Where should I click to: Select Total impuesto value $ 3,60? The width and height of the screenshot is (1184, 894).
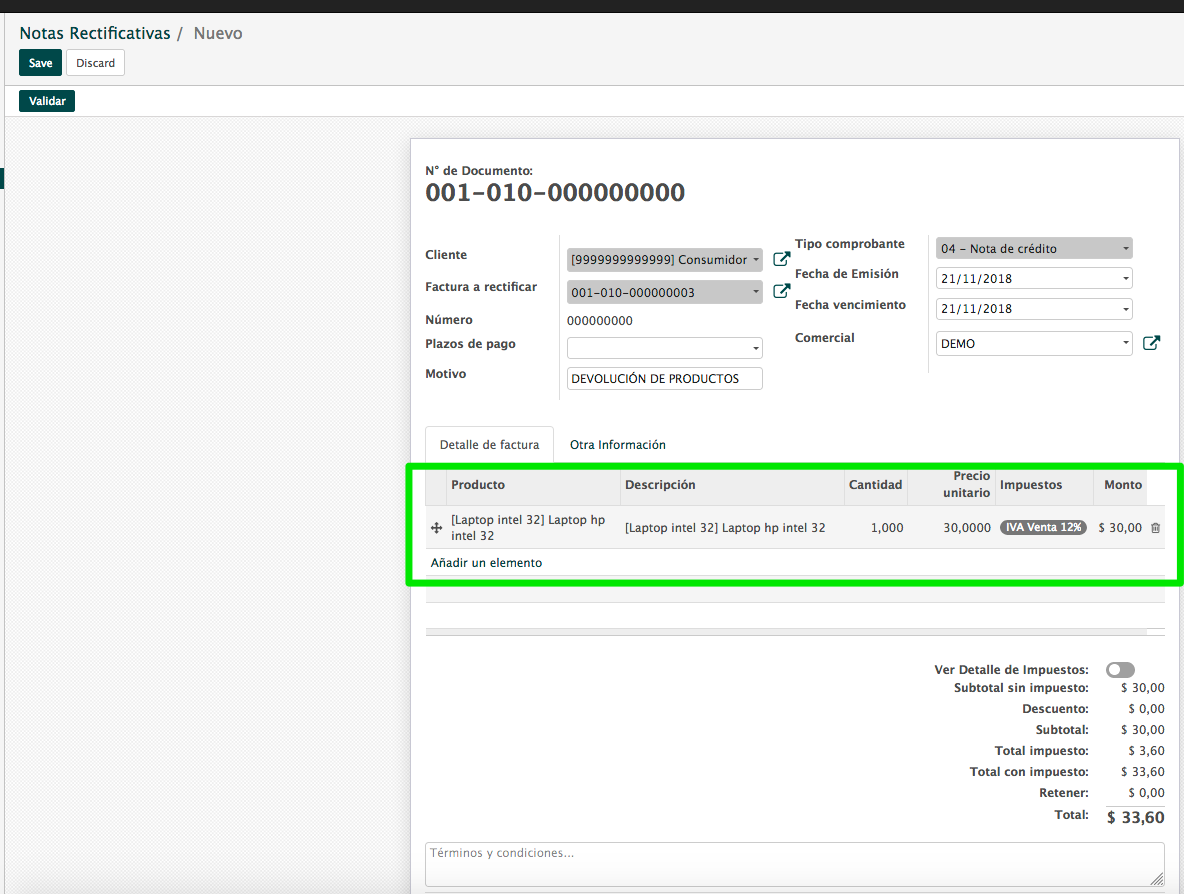pyautogui.click(x=1146, y=751)
